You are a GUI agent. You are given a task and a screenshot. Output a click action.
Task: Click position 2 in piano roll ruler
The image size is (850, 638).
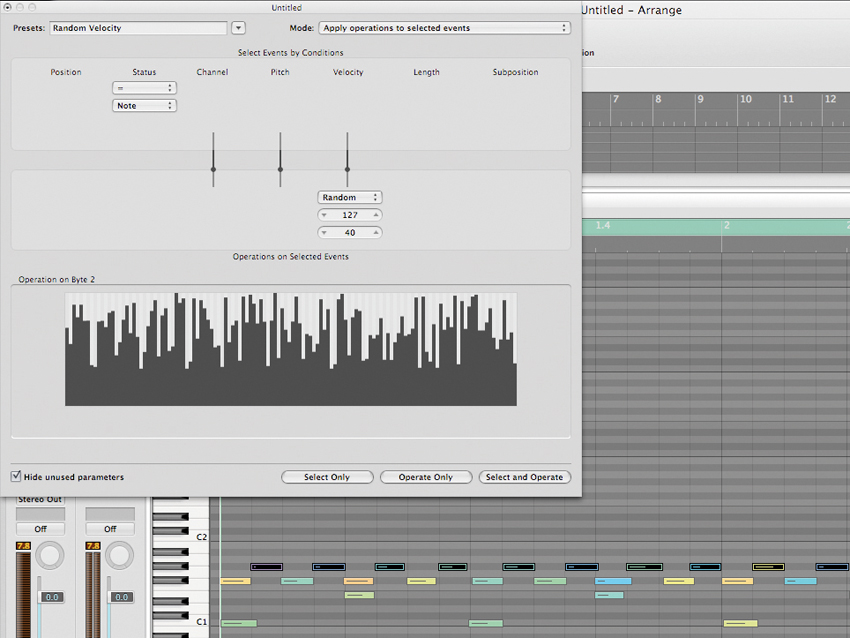point(727,225)
